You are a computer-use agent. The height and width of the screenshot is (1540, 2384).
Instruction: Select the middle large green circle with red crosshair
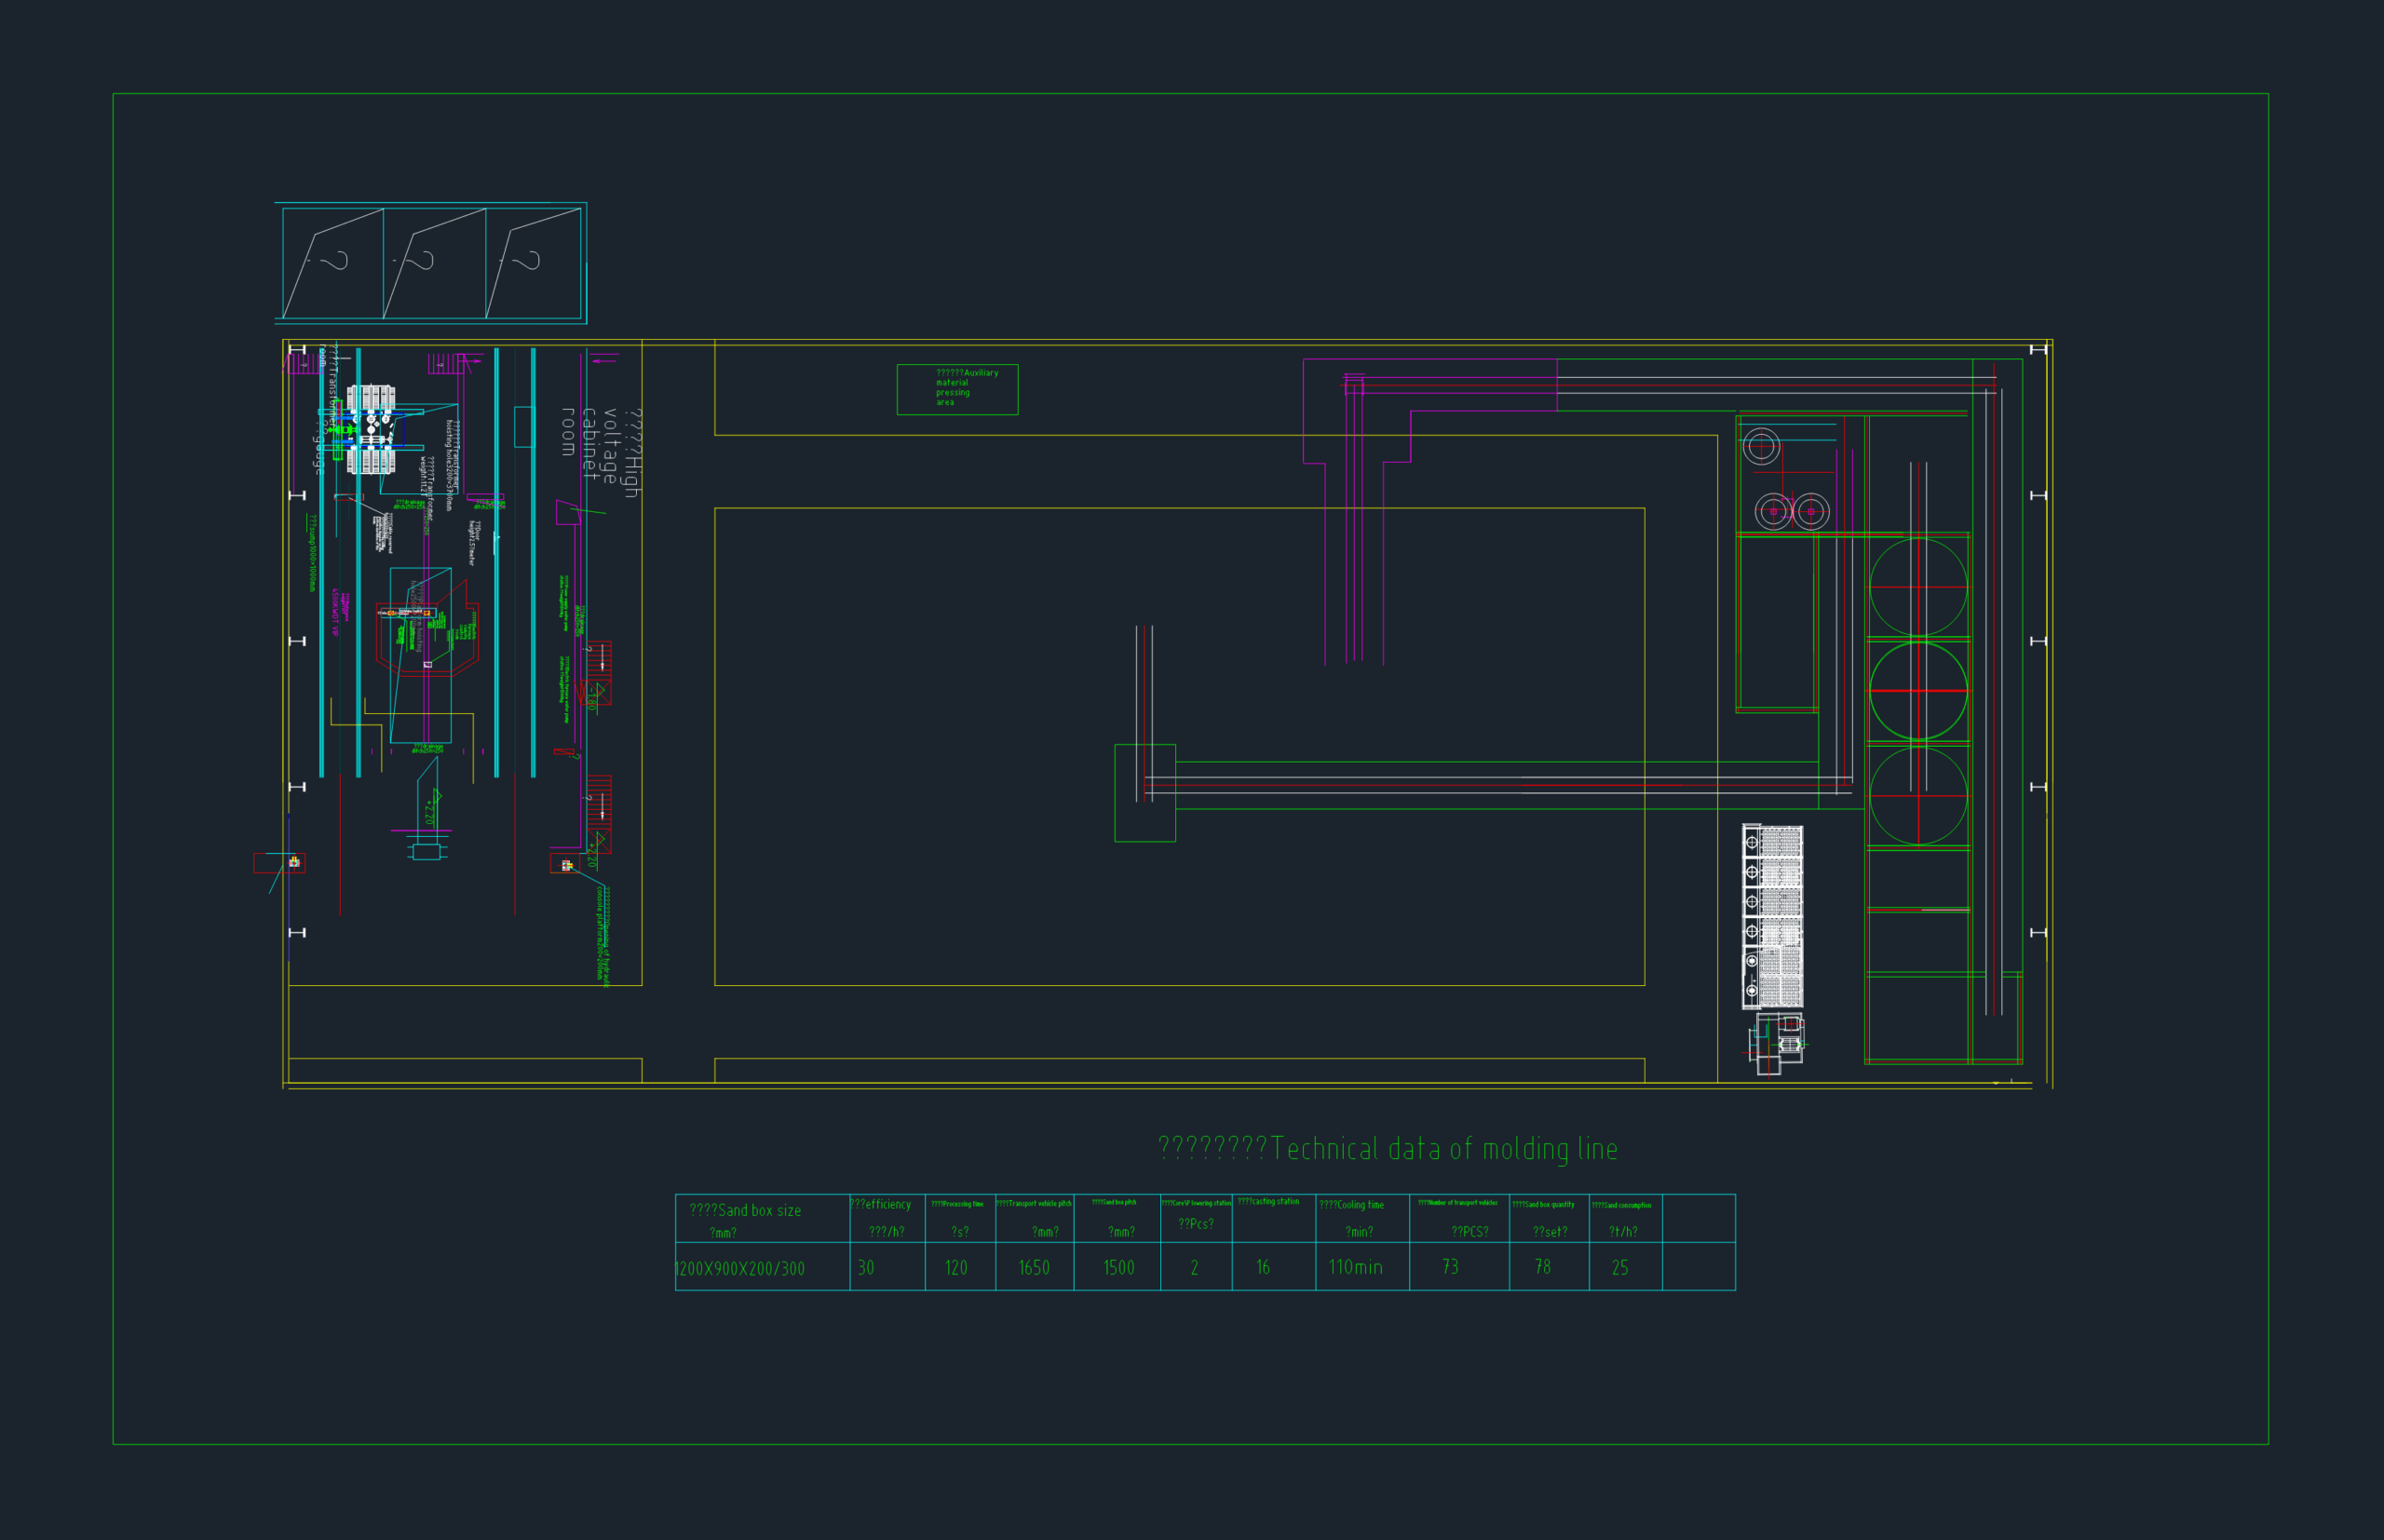tap(1918, 691)
